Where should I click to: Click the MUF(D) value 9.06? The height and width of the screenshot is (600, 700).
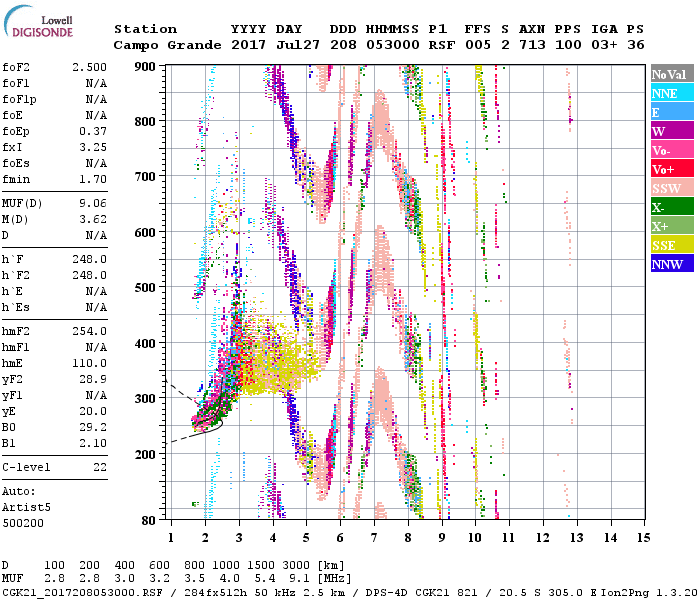93,204
